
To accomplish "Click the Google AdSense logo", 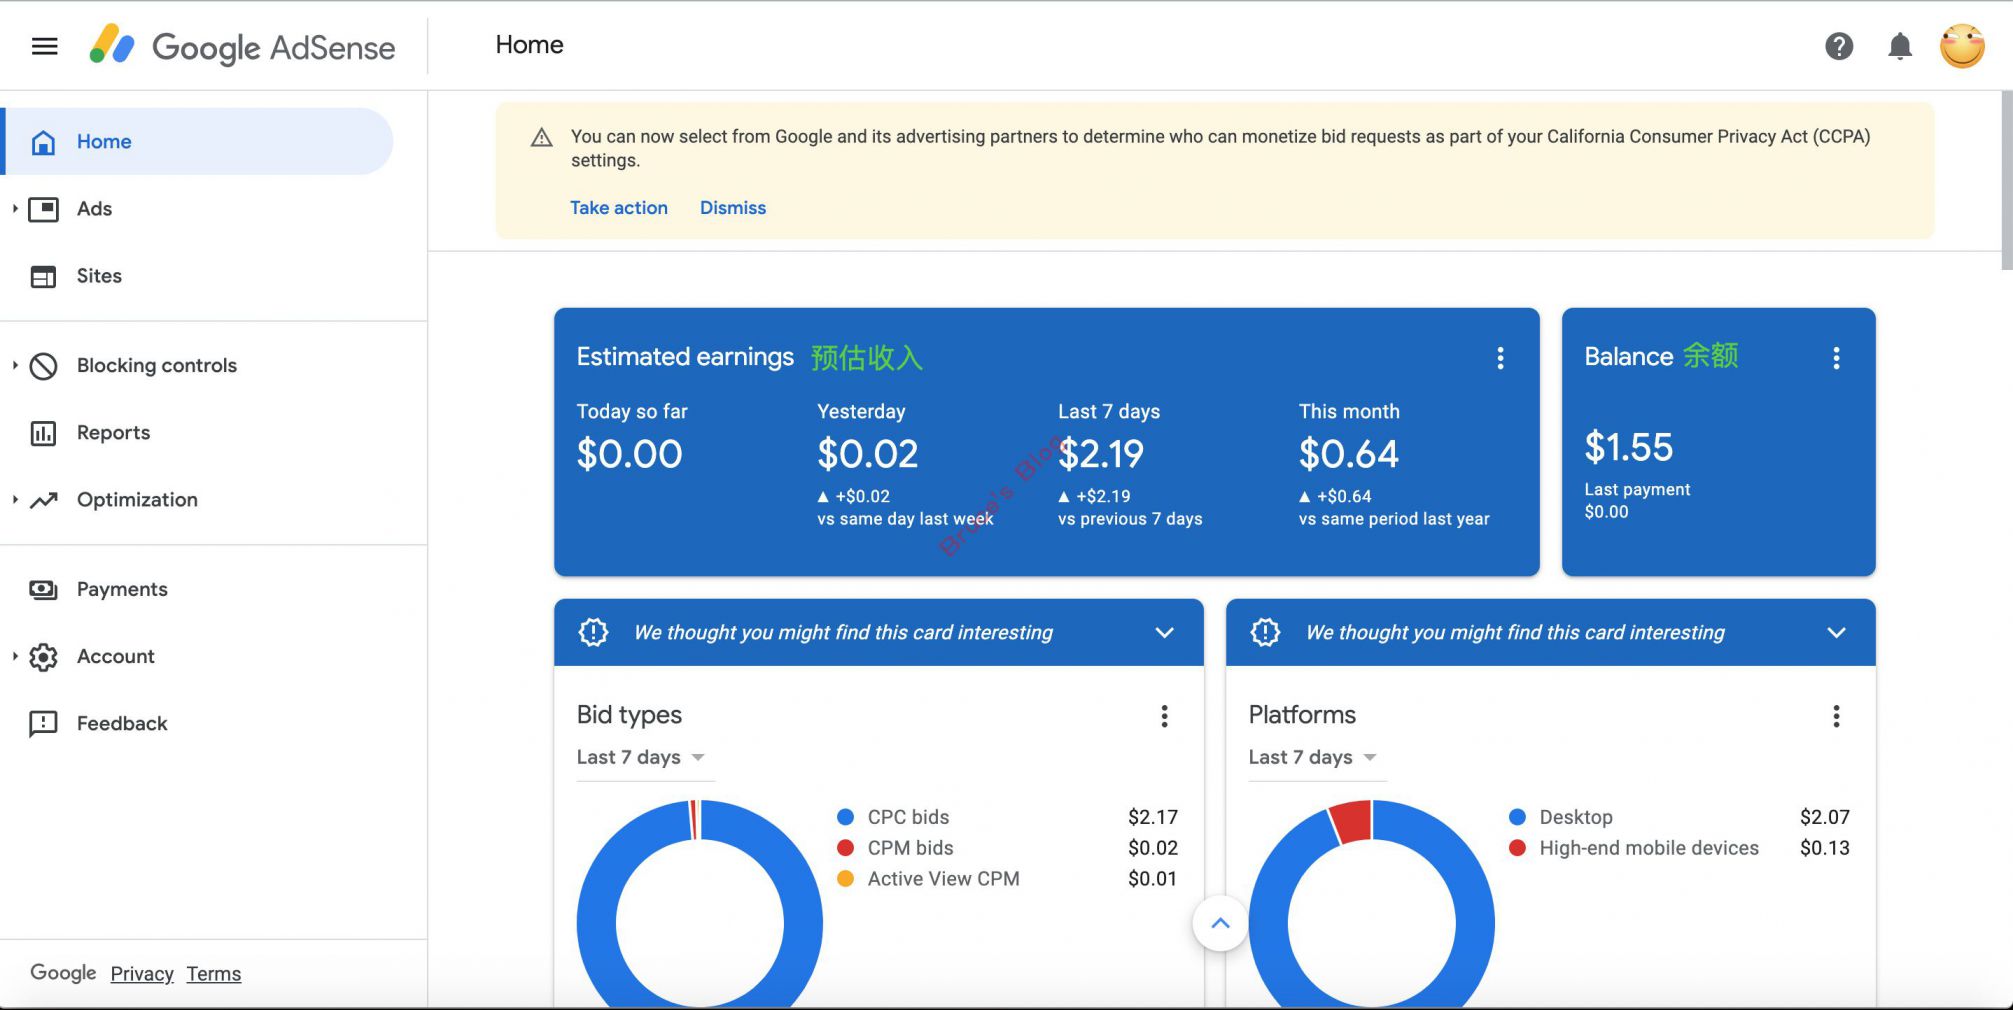I will click(242, 46).
